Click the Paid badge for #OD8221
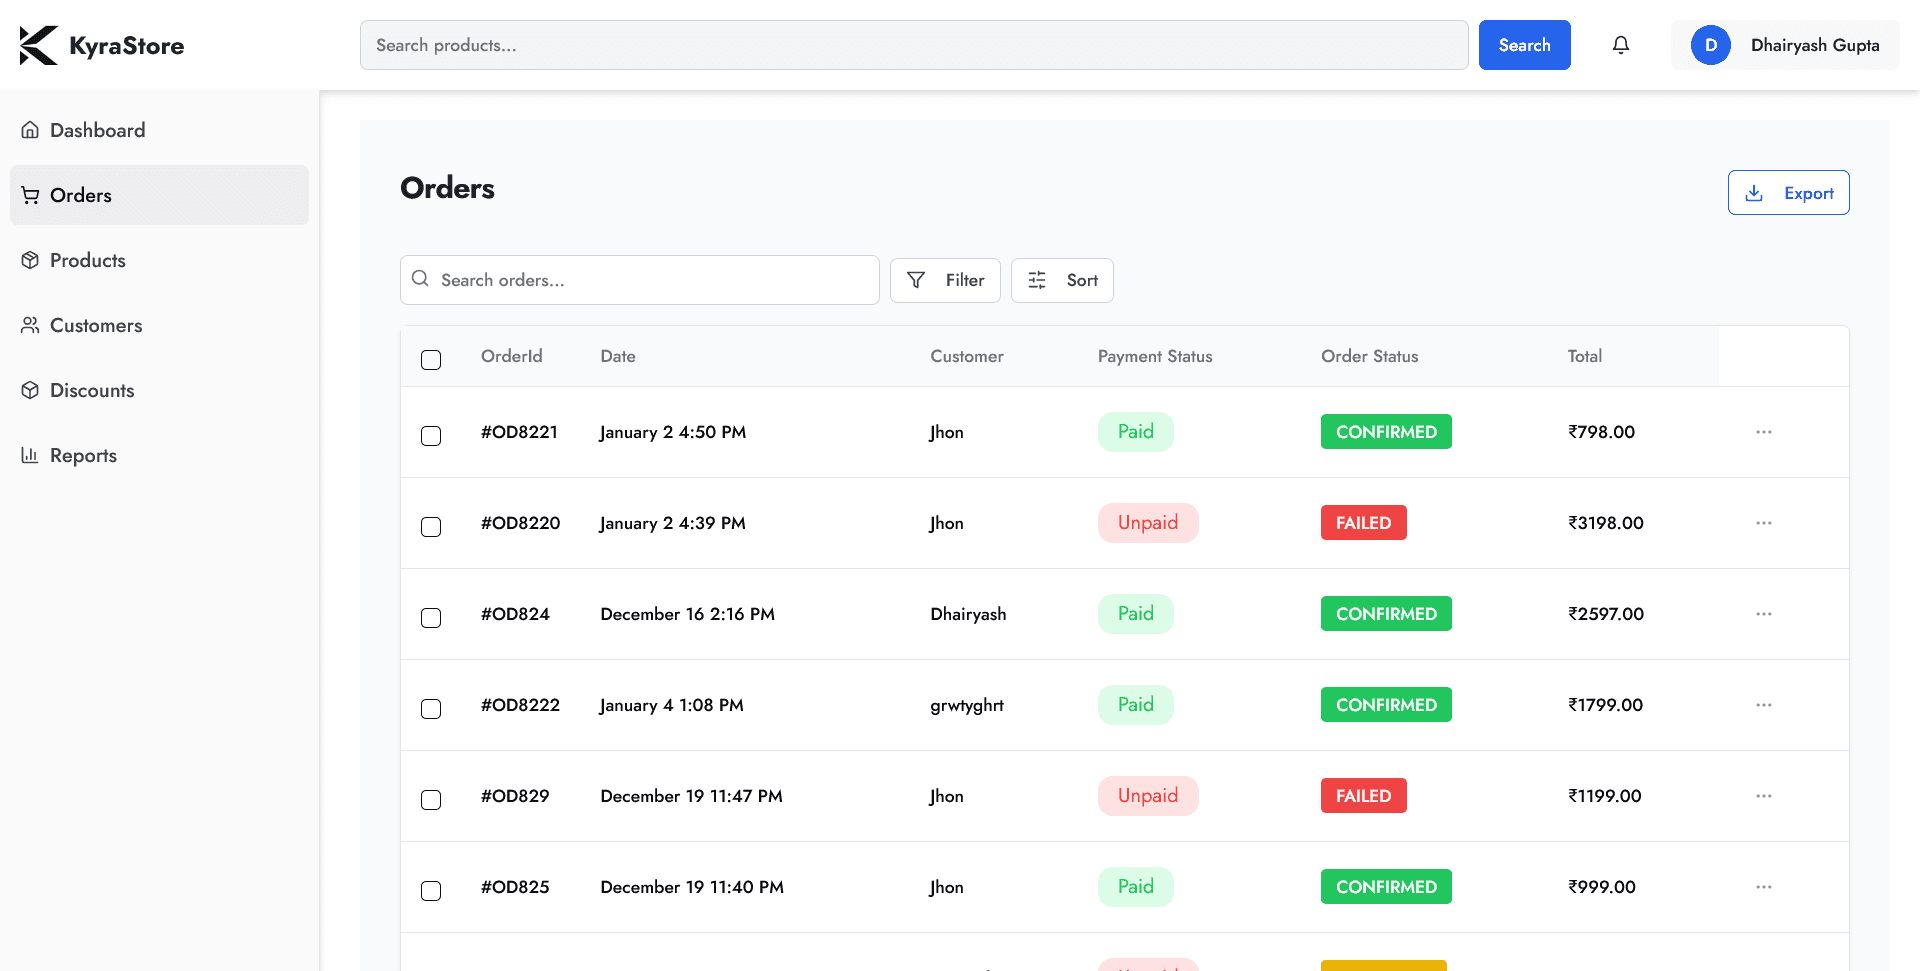 click(x=1136, y=432)
